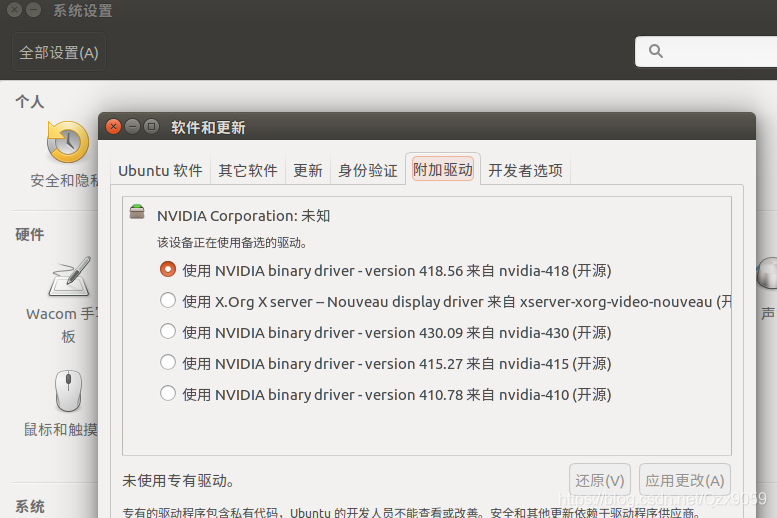
Task: Switch to Ubuntu 软件 tab
Action: (x=160, y=171)
